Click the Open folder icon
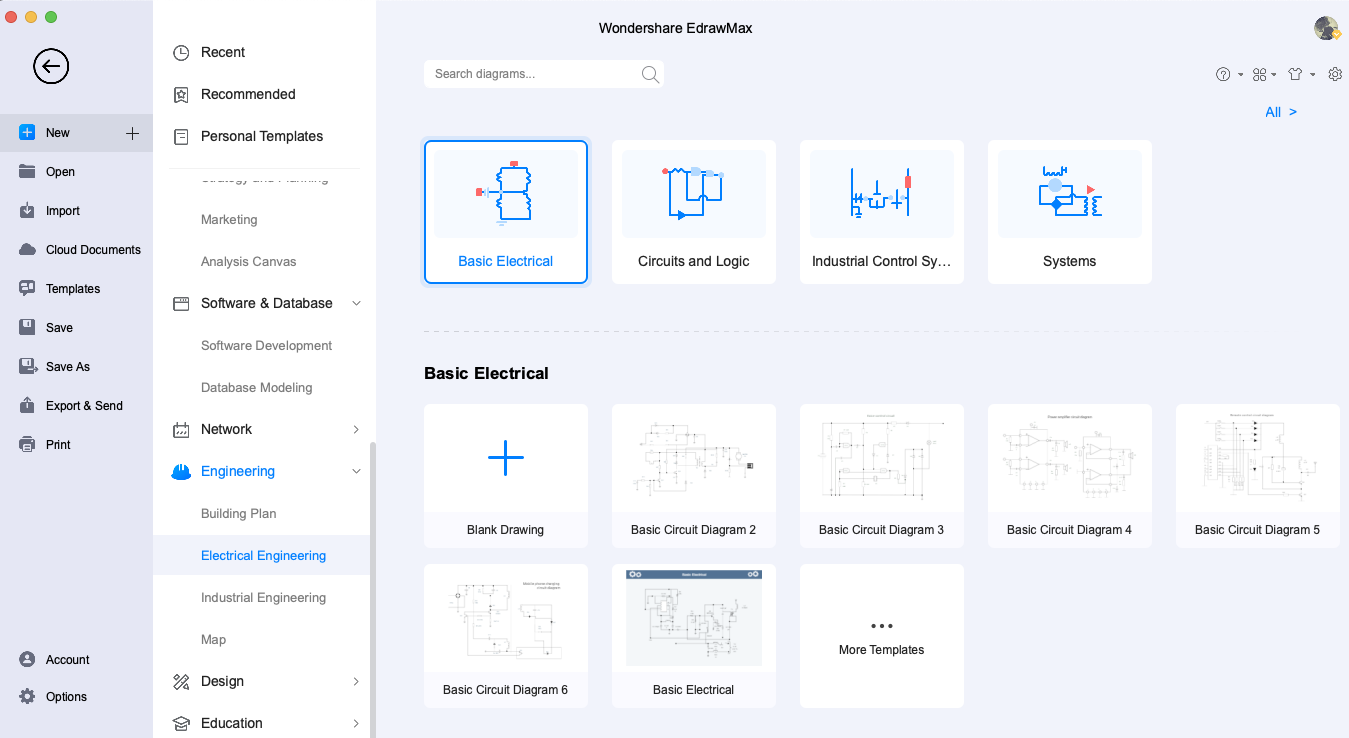 [27, 172]
